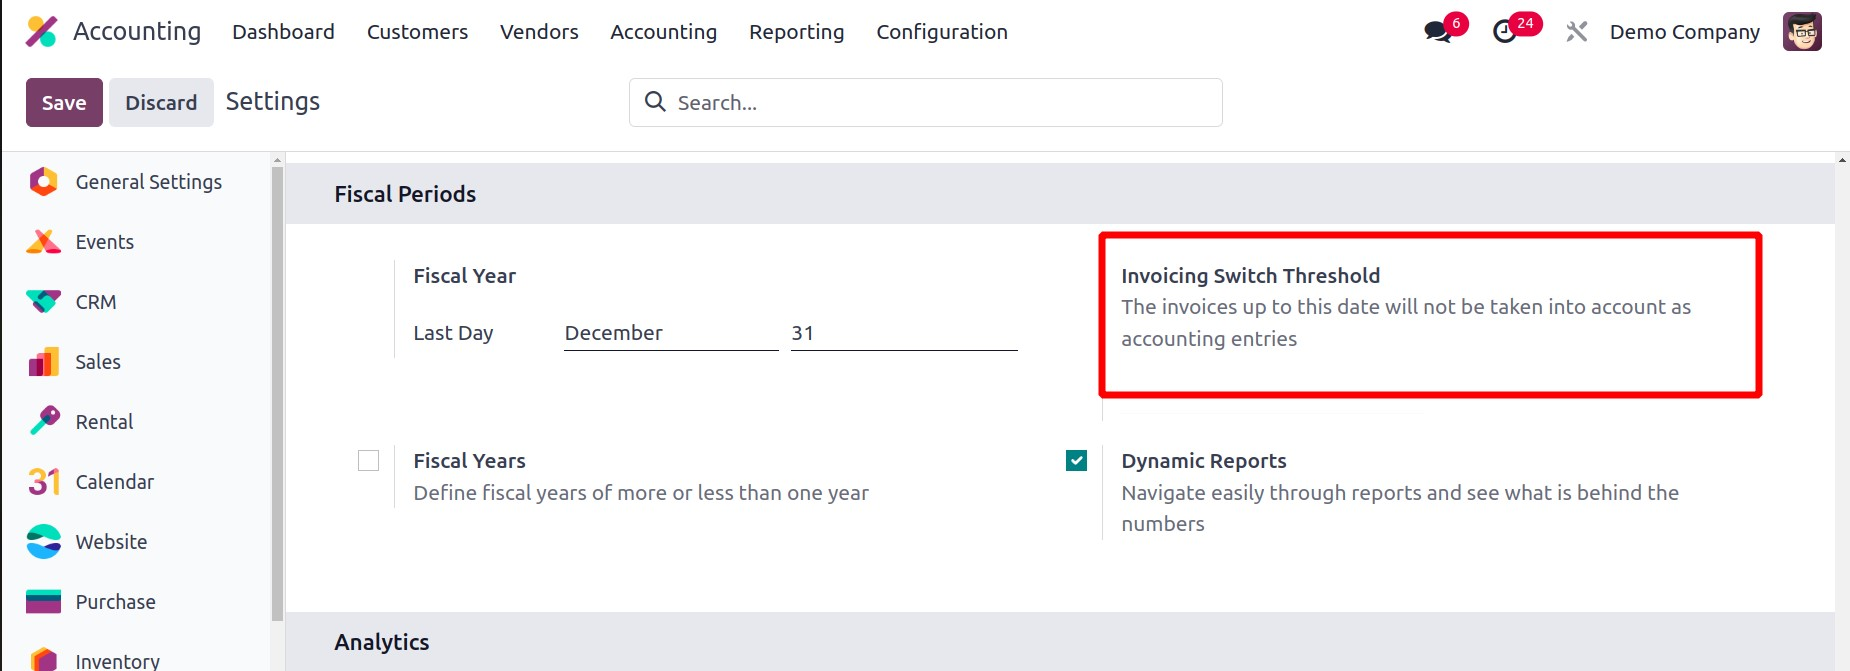Open the activities clock icon
Viewport: 1850px width, 671px height.
pyautogui.click(x=1505, y=32)
